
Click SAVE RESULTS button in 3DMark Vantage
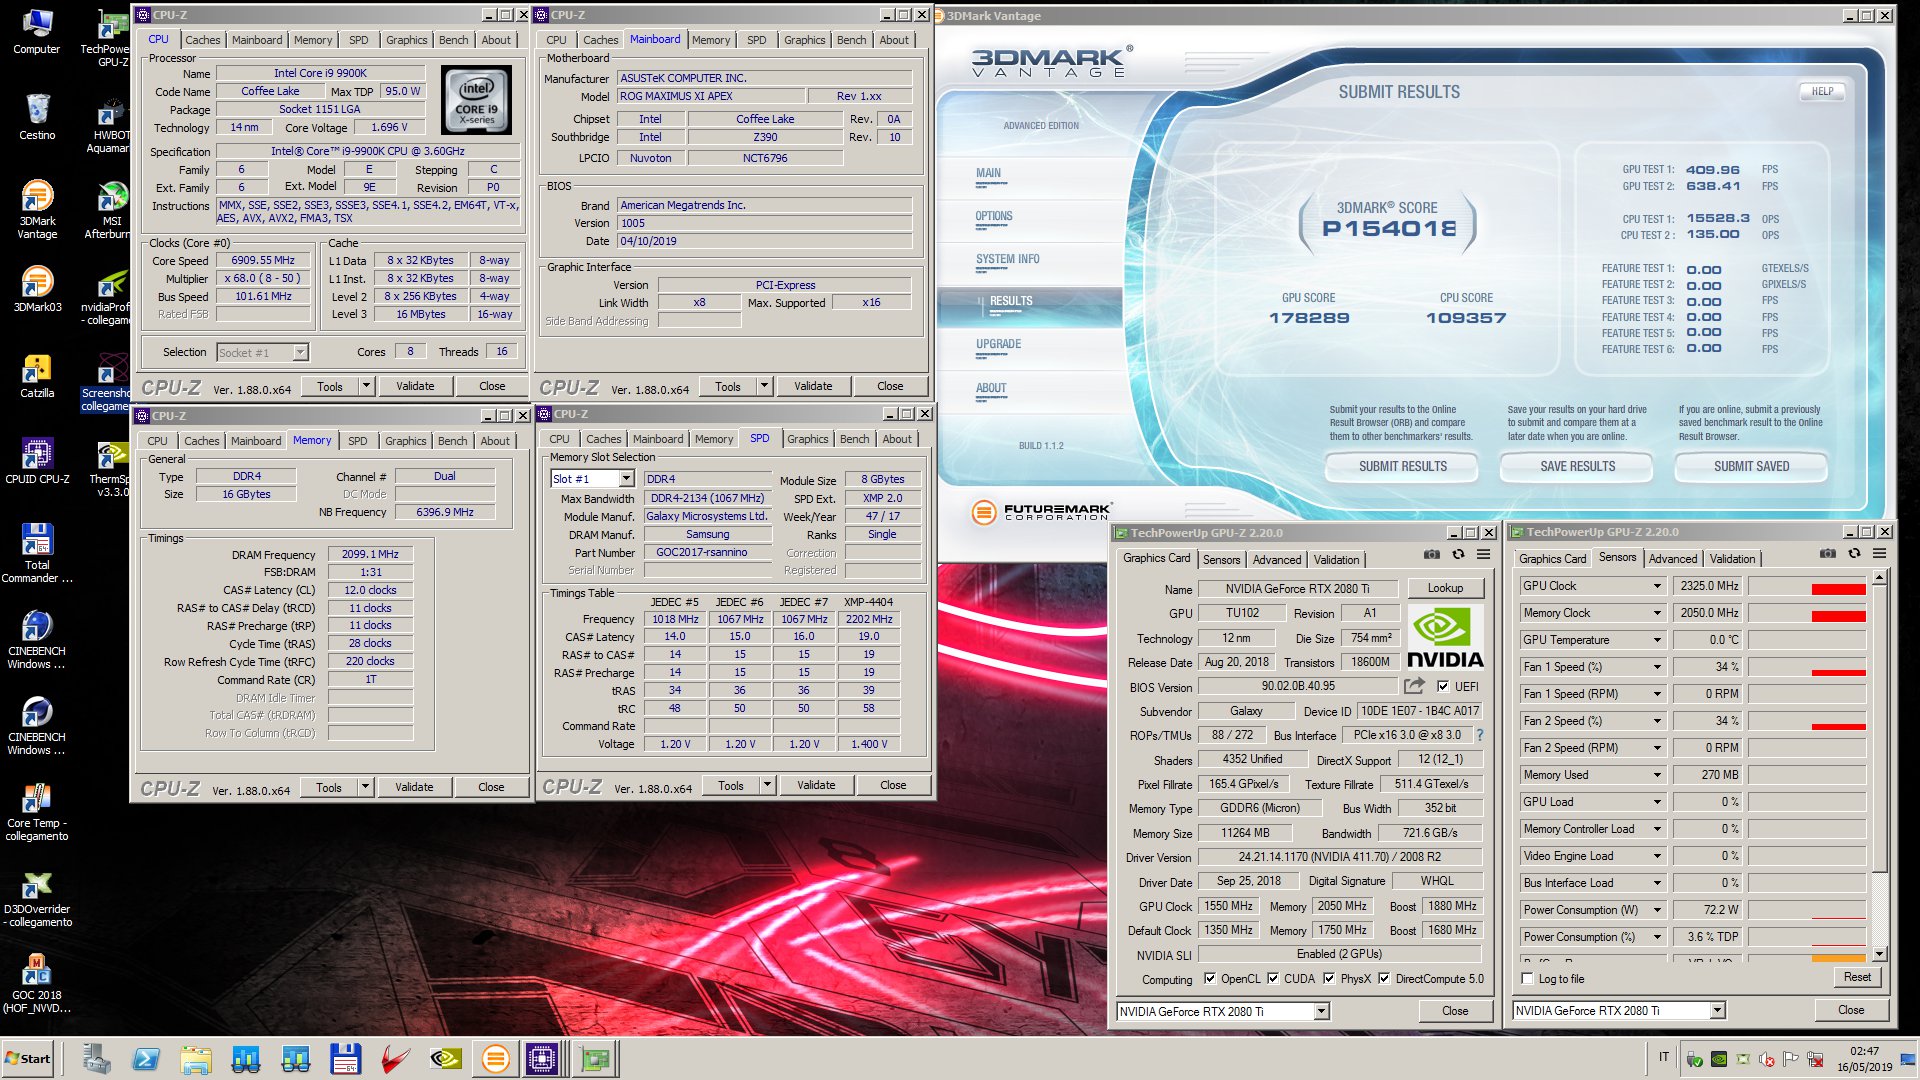click(x=1577, y=467)
